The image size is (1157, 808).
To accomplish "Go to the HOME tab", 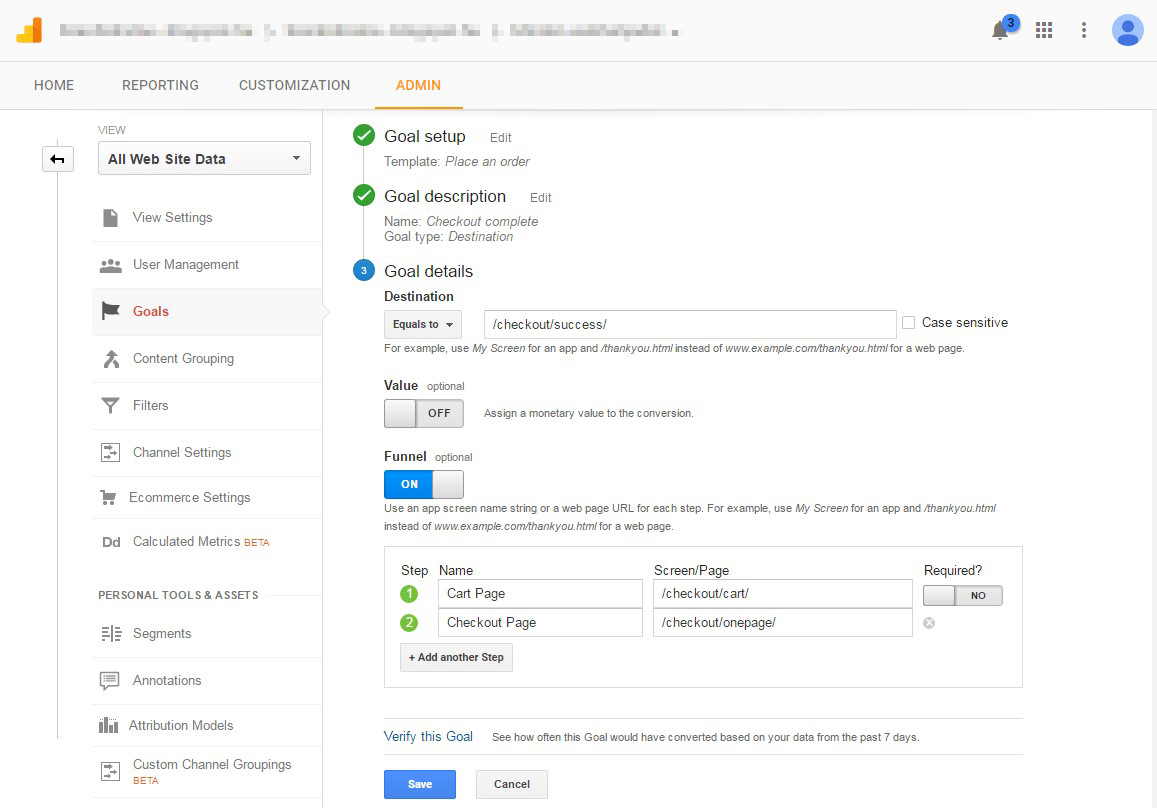I will point(54,86).
